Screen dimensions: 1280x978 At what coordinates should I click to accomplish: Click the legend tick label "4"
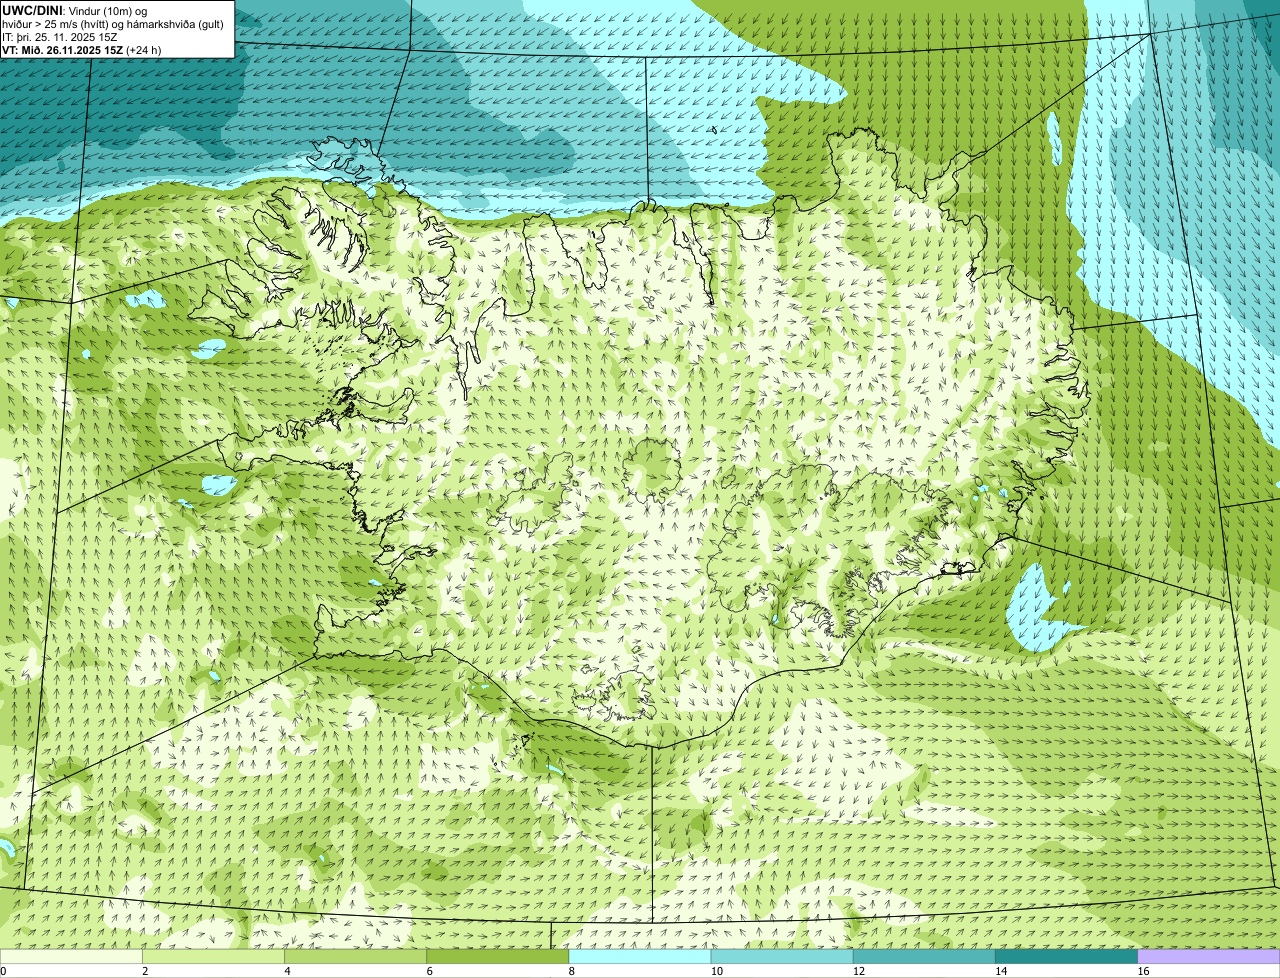pyautogui.click(x=287, y=971)
